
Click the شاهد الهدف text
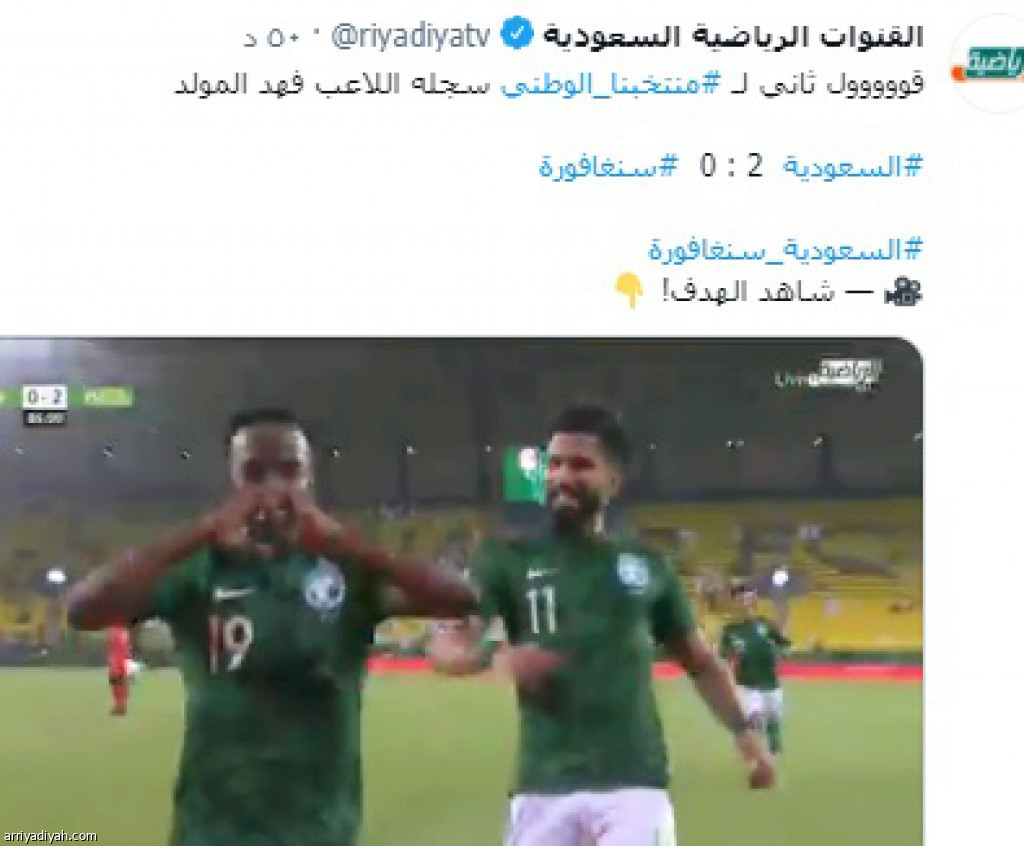click(748, 291)
